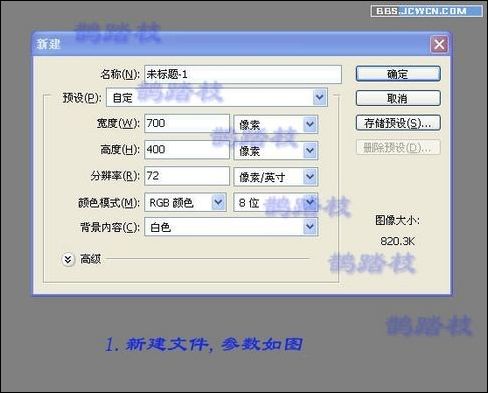
Task: Click the 820.3K image size value
Action: pyautogui.click(x=398, y=241)
